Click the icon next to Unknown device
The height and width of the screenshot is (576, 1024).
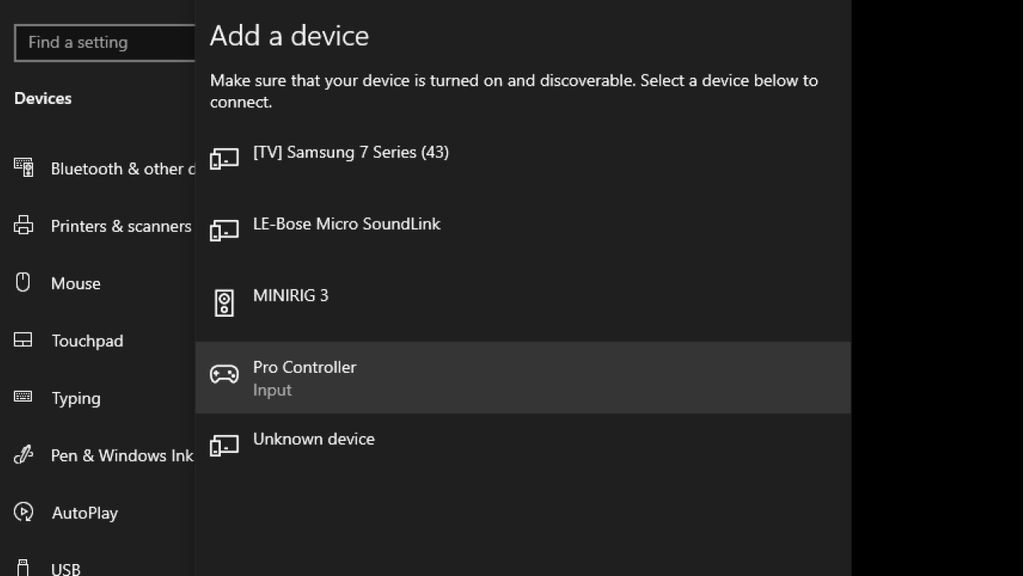222,445
